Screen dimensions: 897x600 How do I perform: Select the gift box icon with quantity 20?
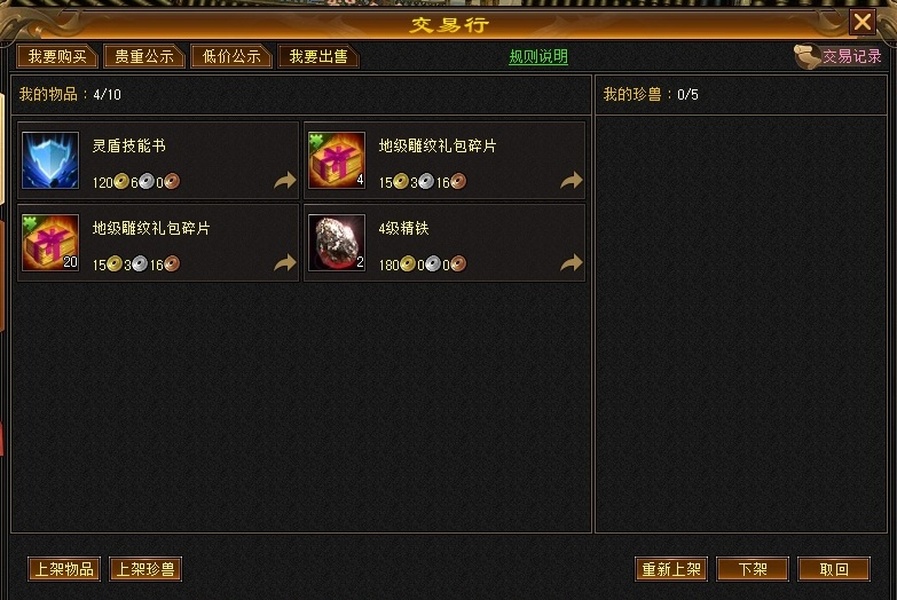pos(50,243)
